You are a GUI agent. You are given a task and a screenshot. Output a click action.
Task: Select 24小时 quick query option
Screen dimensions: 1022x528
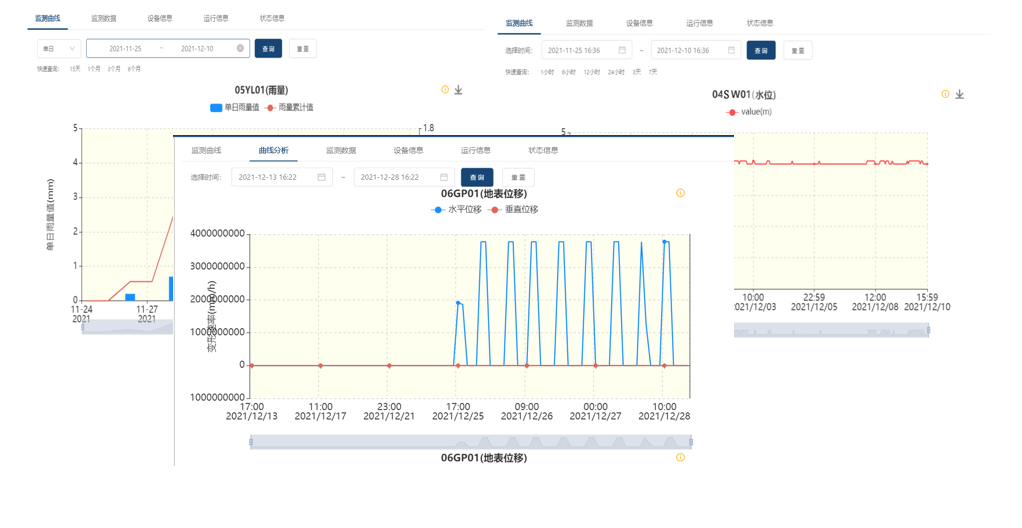(x=616, y=72)
